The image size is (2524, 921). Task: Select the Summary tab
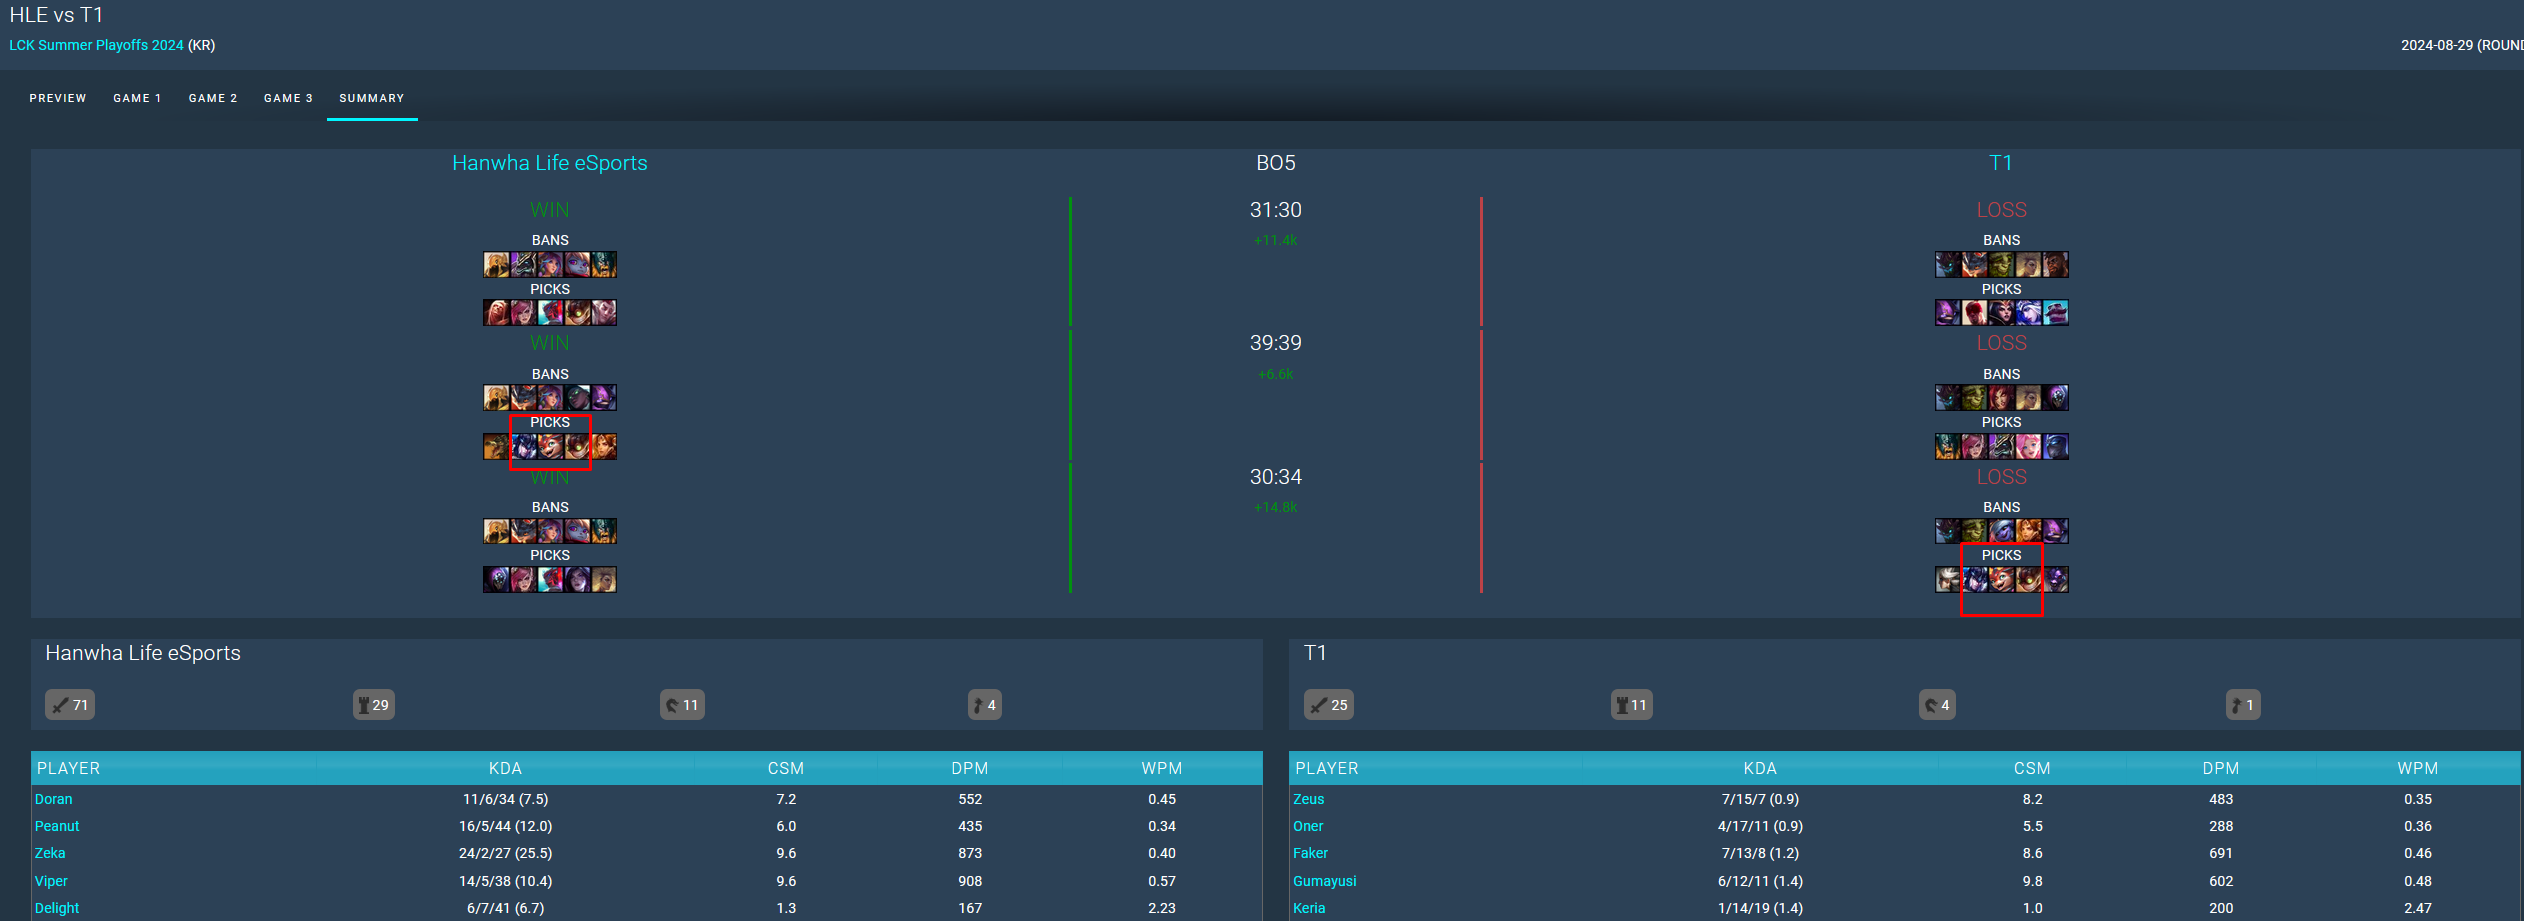[x=372, y=98]
